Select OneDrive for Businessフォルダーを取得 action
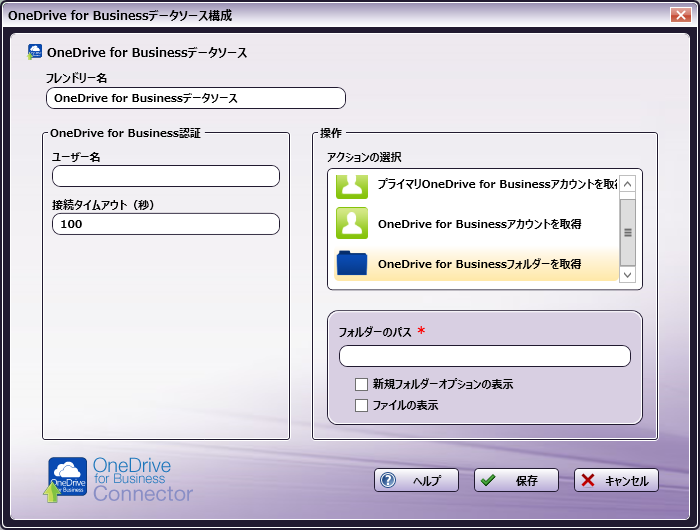The height and width of the screenshot is (530, 700). click(476, 264)
